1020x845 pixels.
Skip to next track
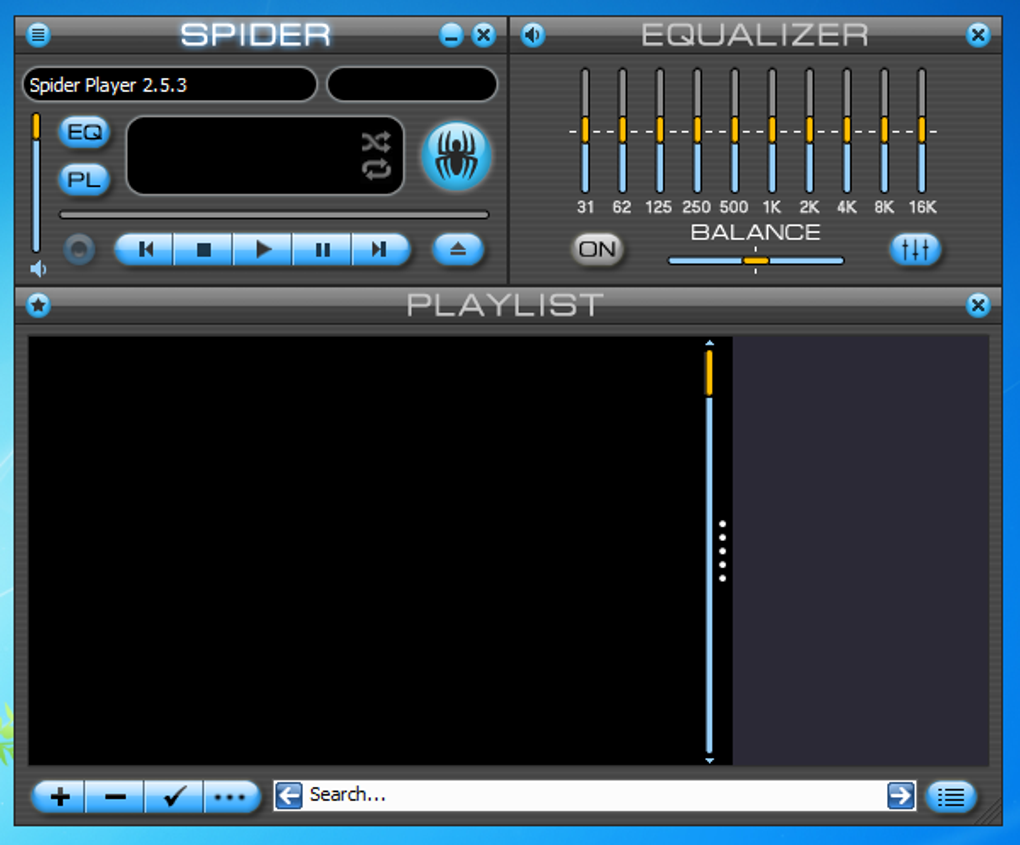[381, 249]
